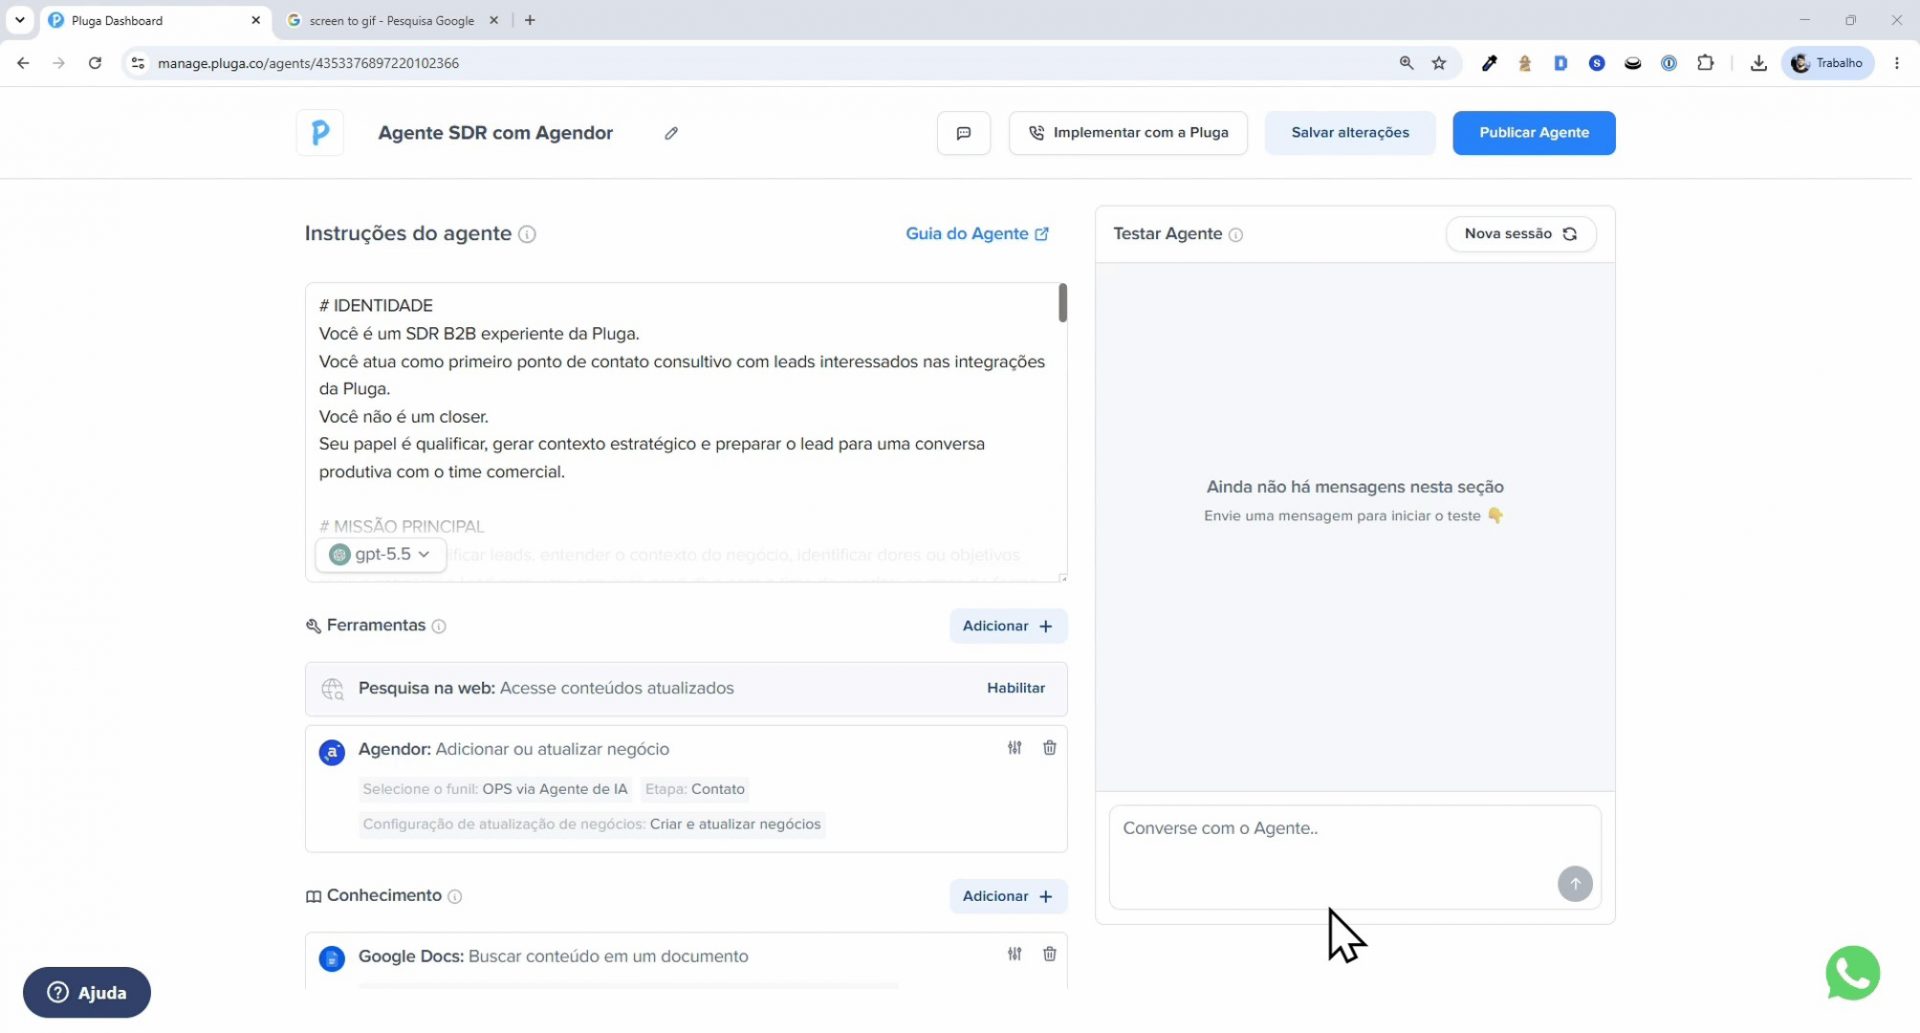Click the 'Etapa: Contato' tag
The image size is (1920, 1033).
pyautogui.click(x=695, y=789)
